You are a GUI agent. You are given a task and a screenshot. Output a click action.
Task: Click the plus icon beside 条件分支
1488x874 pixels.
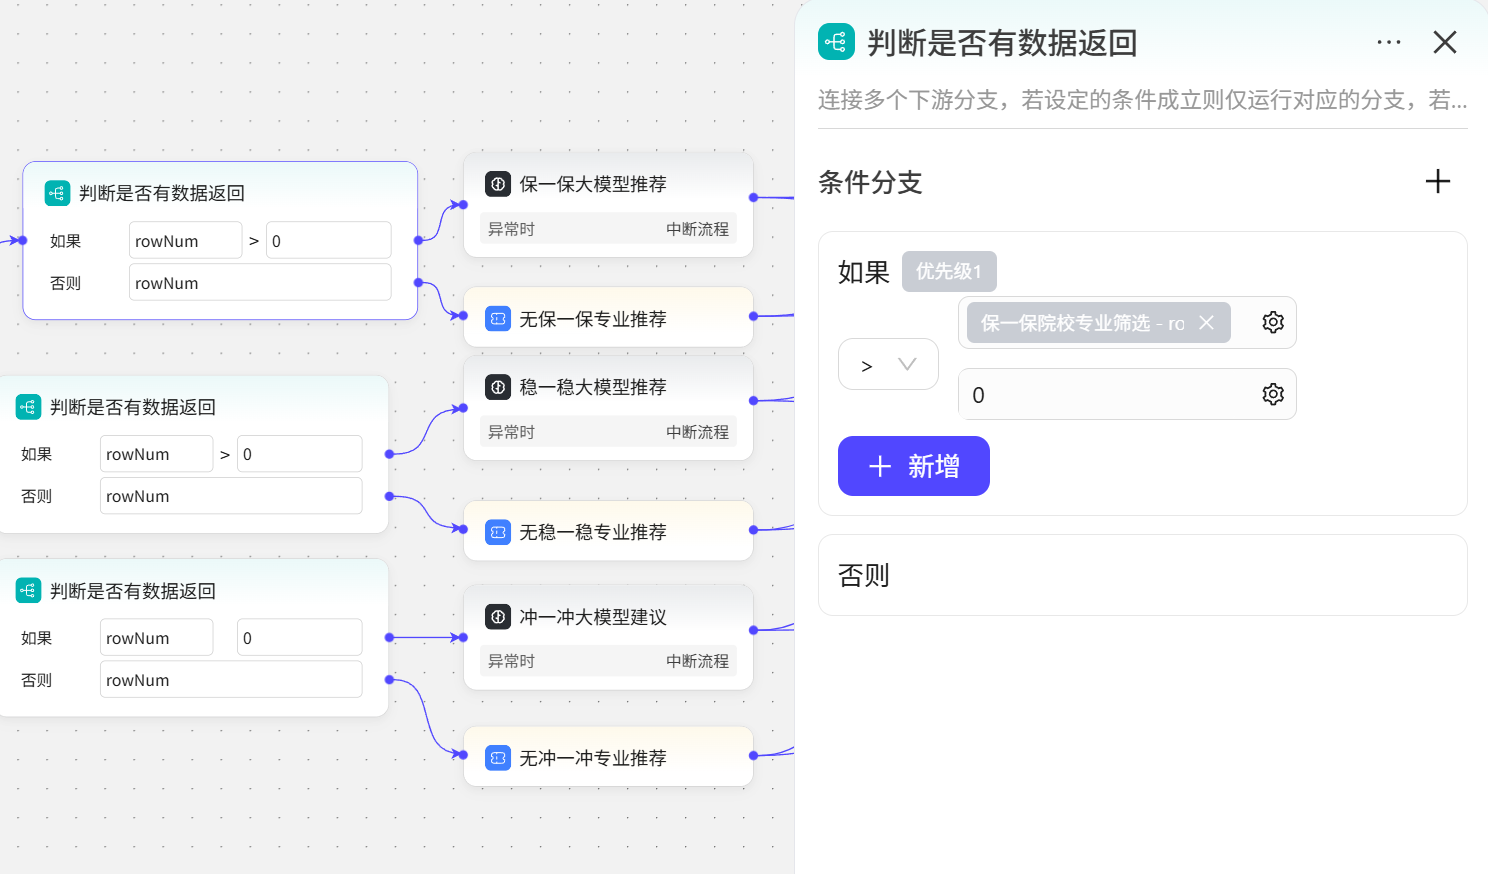[x=1437, y=181]
